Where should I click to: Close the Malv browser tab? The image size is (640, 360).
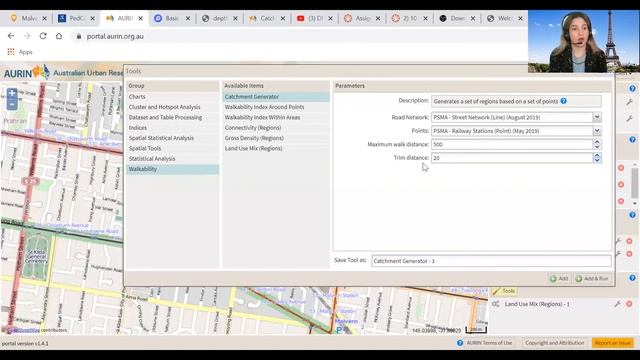point(44,18)
